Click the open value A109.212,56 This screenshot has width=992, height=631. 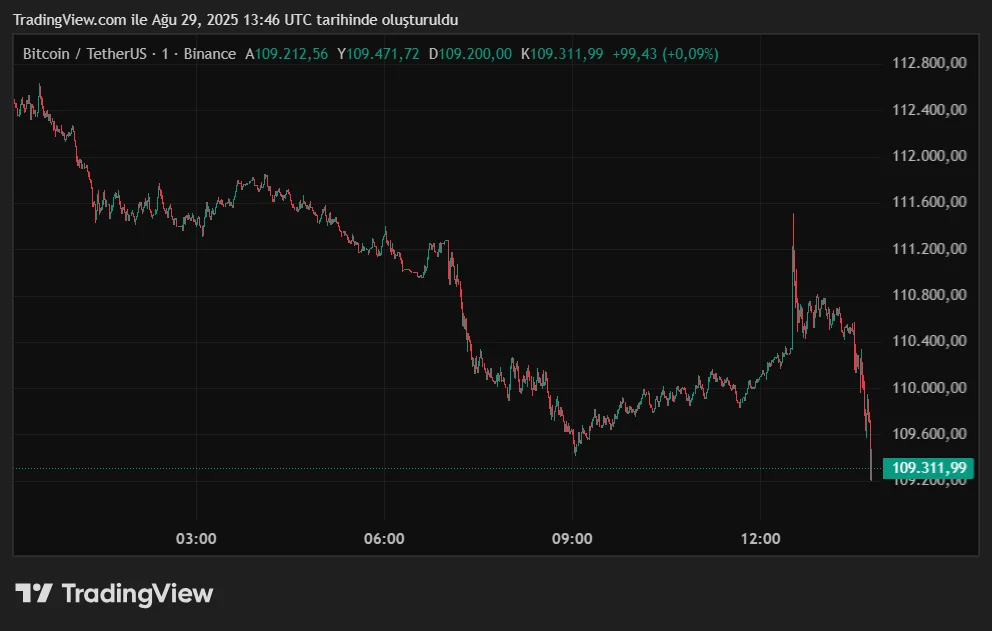(x=287, y=54)
